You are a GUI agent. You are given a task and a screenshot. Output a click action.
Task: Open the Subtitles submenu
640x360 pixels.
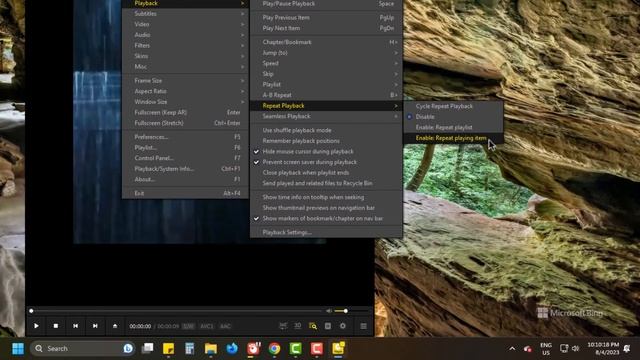point(185,13)
